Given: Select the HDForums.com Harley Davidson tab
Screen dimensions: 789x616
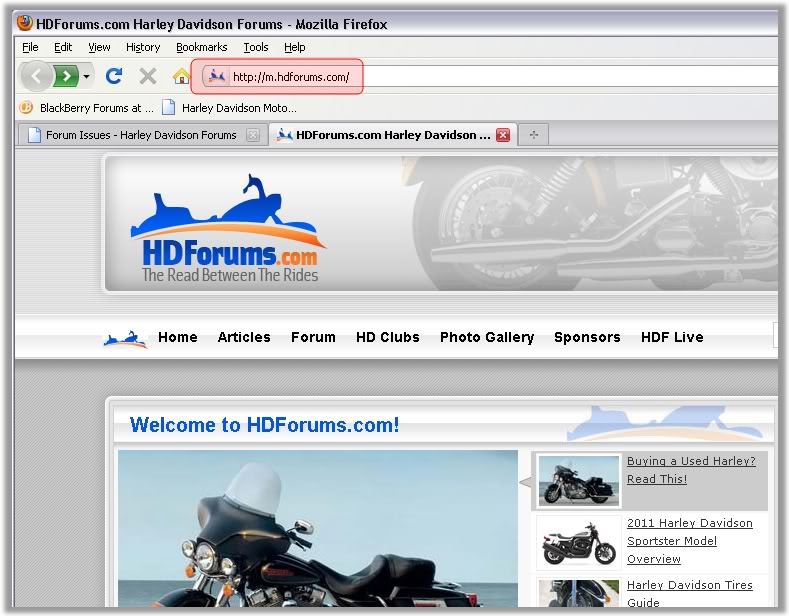Looking at the screenshot, I should [393, 135].
